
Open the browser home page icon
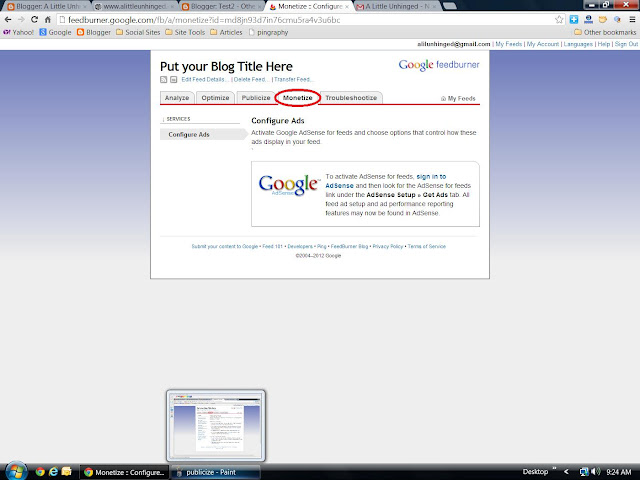[x=48, y=20]
